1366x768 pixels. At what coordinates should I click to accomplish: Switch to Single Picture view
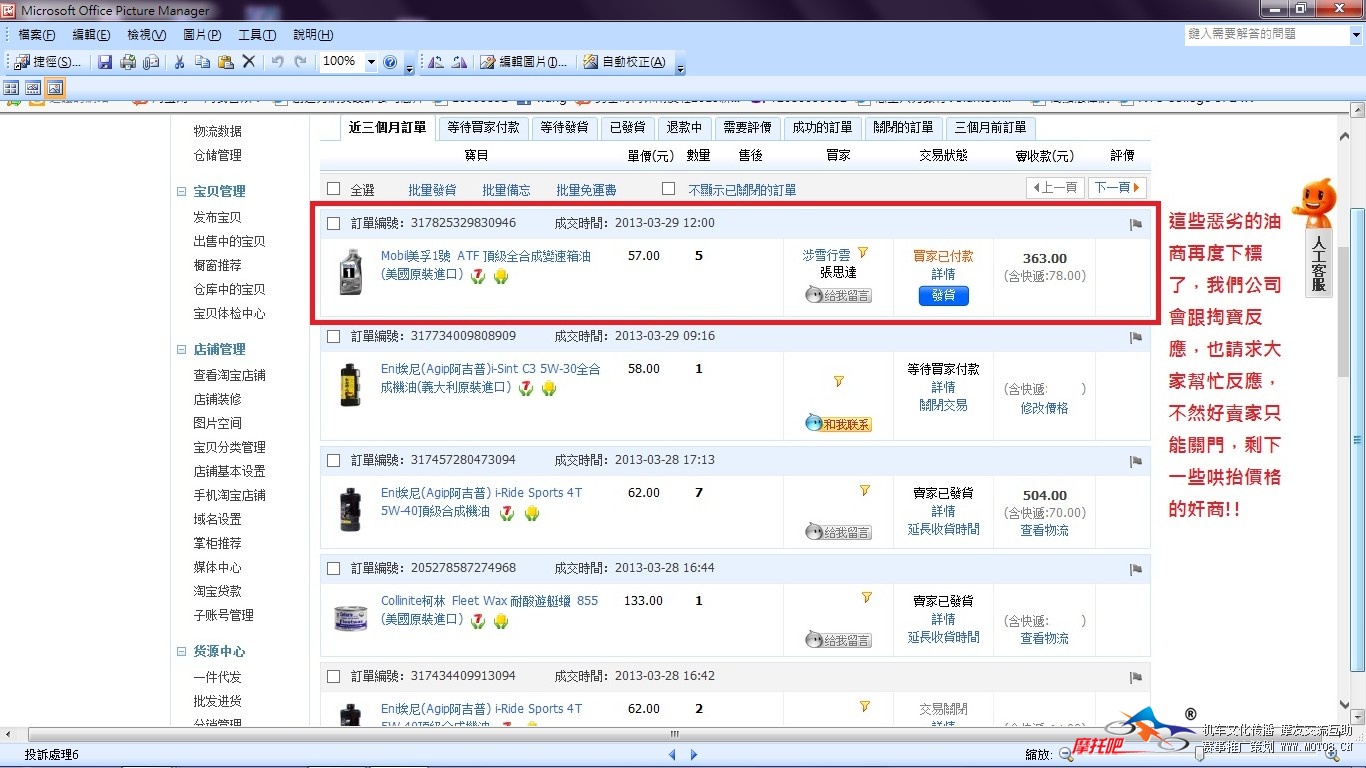(54, 88)
